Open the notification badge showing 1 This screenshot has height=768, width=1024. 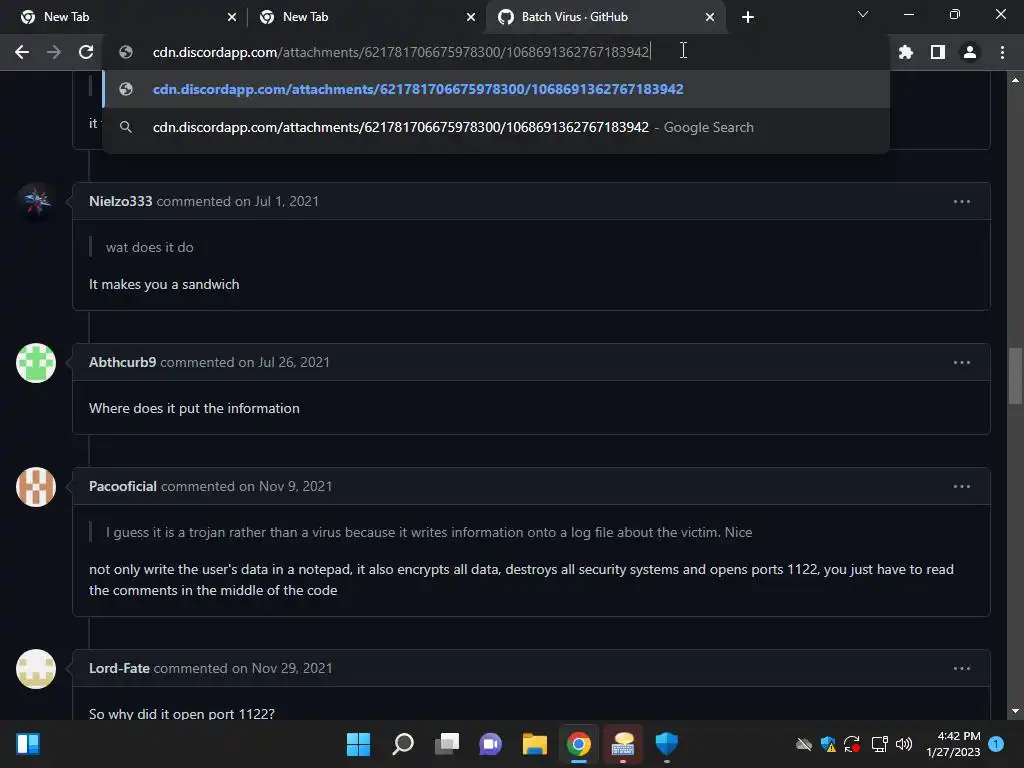click(x=996, y=744)
